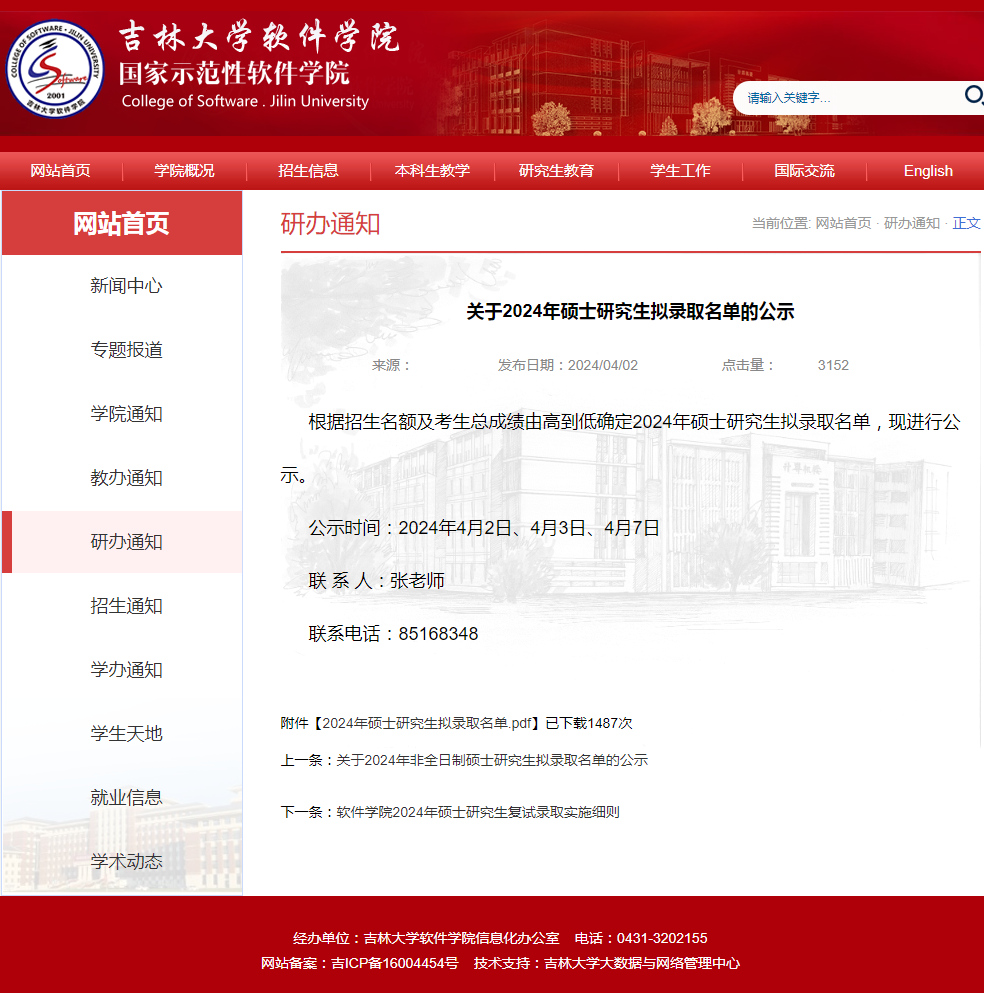Open 新闻中心 in the sidebar

[x=126, y=286]
